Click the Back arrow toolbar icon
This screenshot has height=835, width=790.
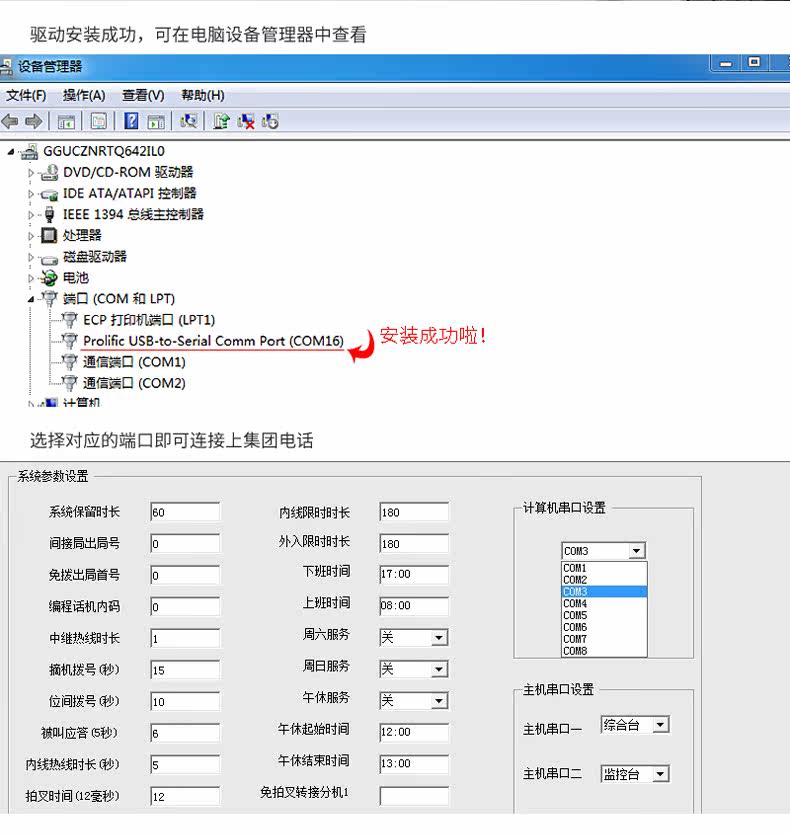[x=10, y=121]
